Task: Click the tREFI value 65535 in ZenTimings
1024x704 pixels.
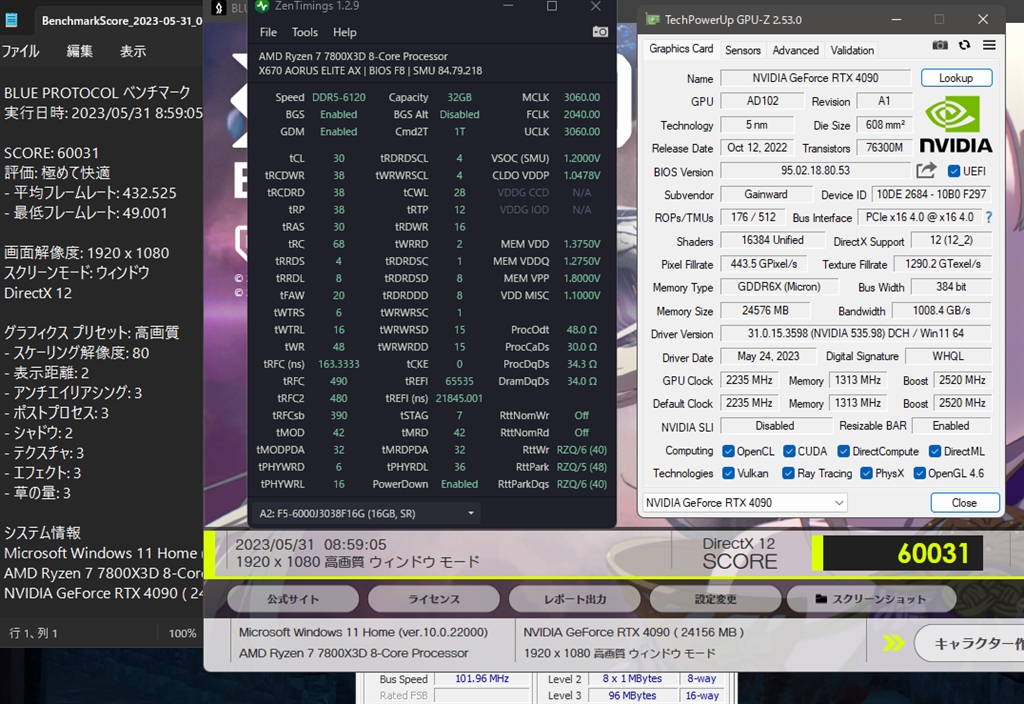Action: click(x=459, y=381)
